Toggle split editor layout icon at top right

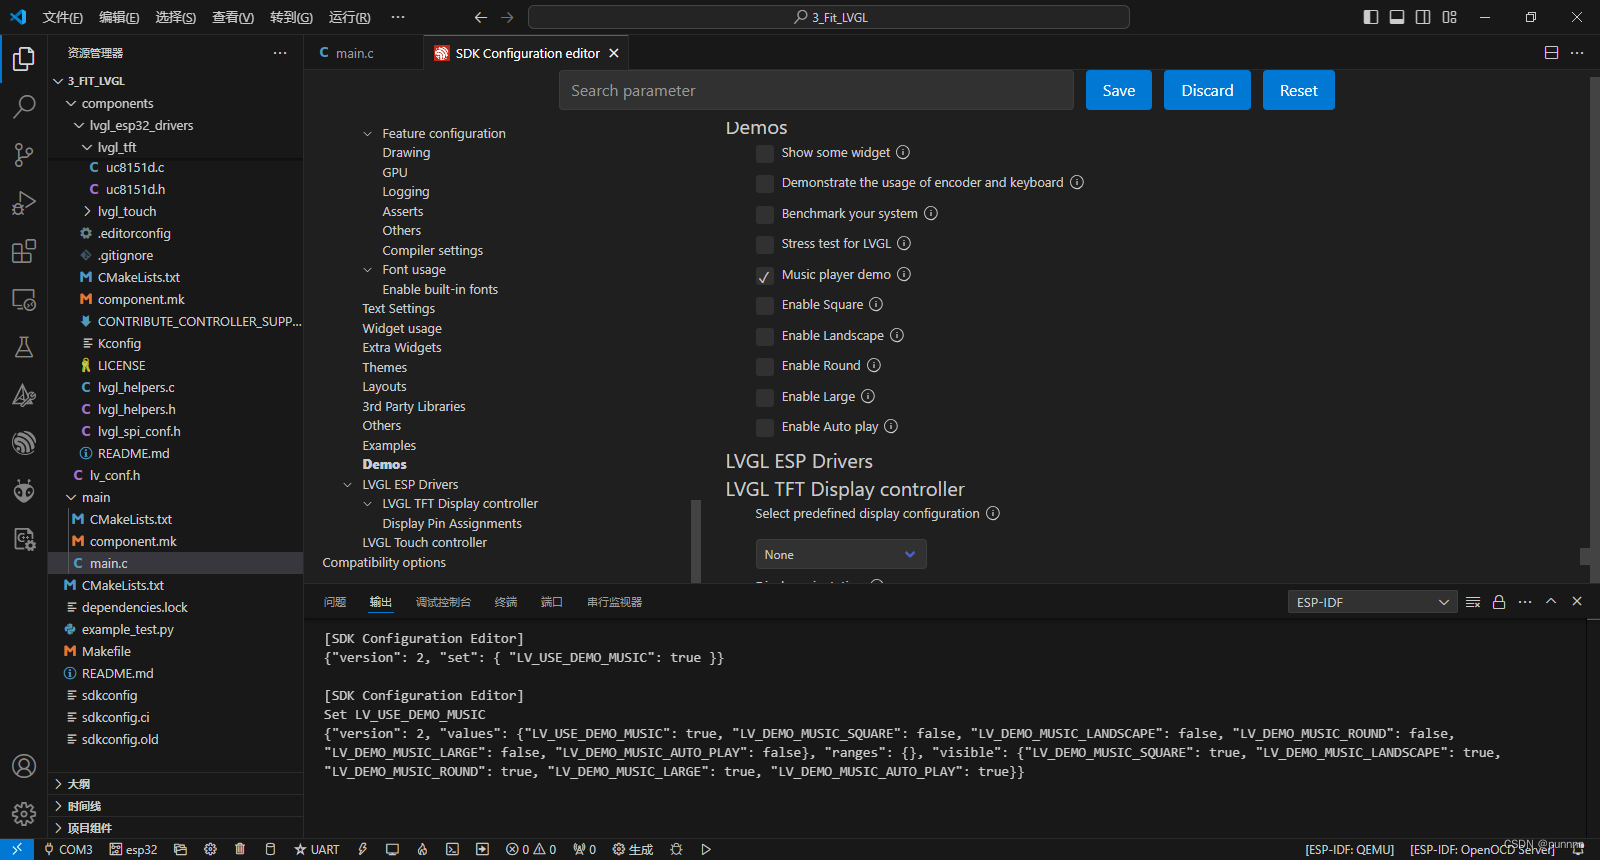[x=1551, y=53]
